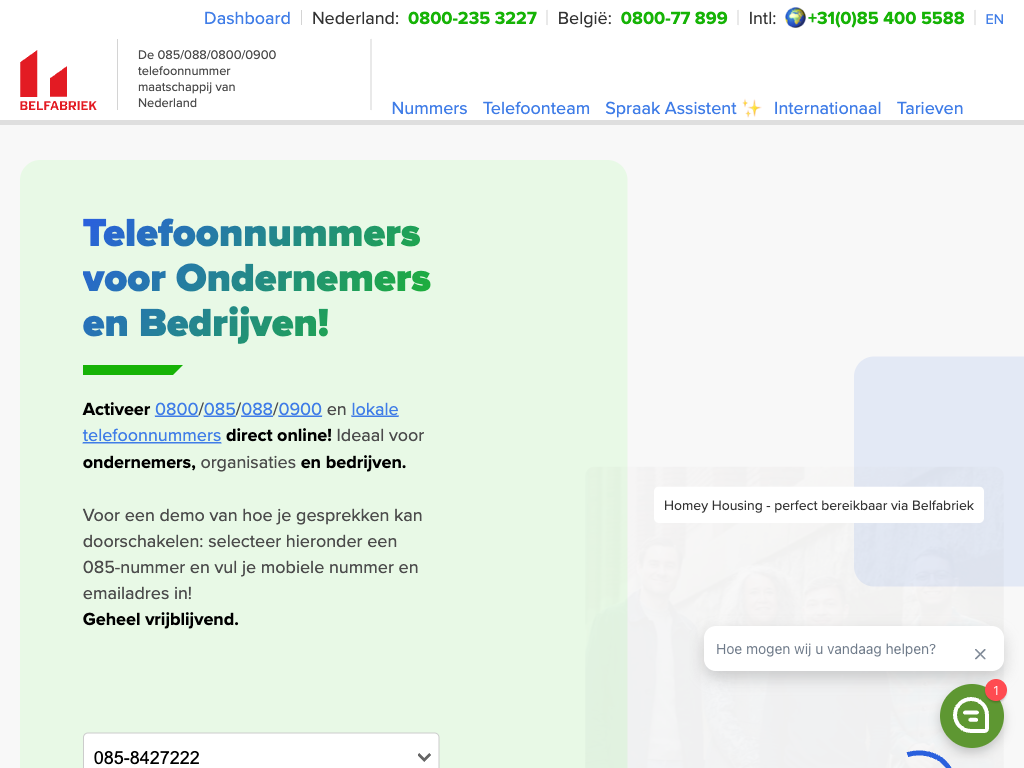
Task: Open the green chat widget icon
Action: click(971, 715)
